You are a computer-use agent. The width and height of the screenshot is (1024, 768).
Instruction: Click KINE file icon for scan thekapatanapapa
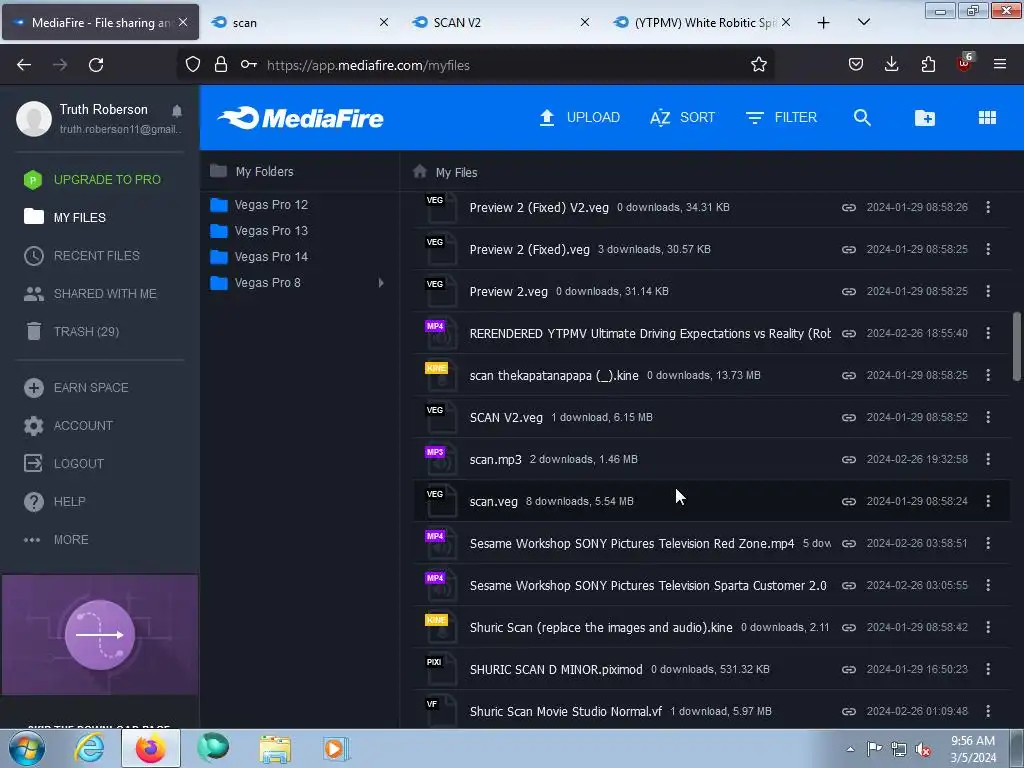pos(441,375)
